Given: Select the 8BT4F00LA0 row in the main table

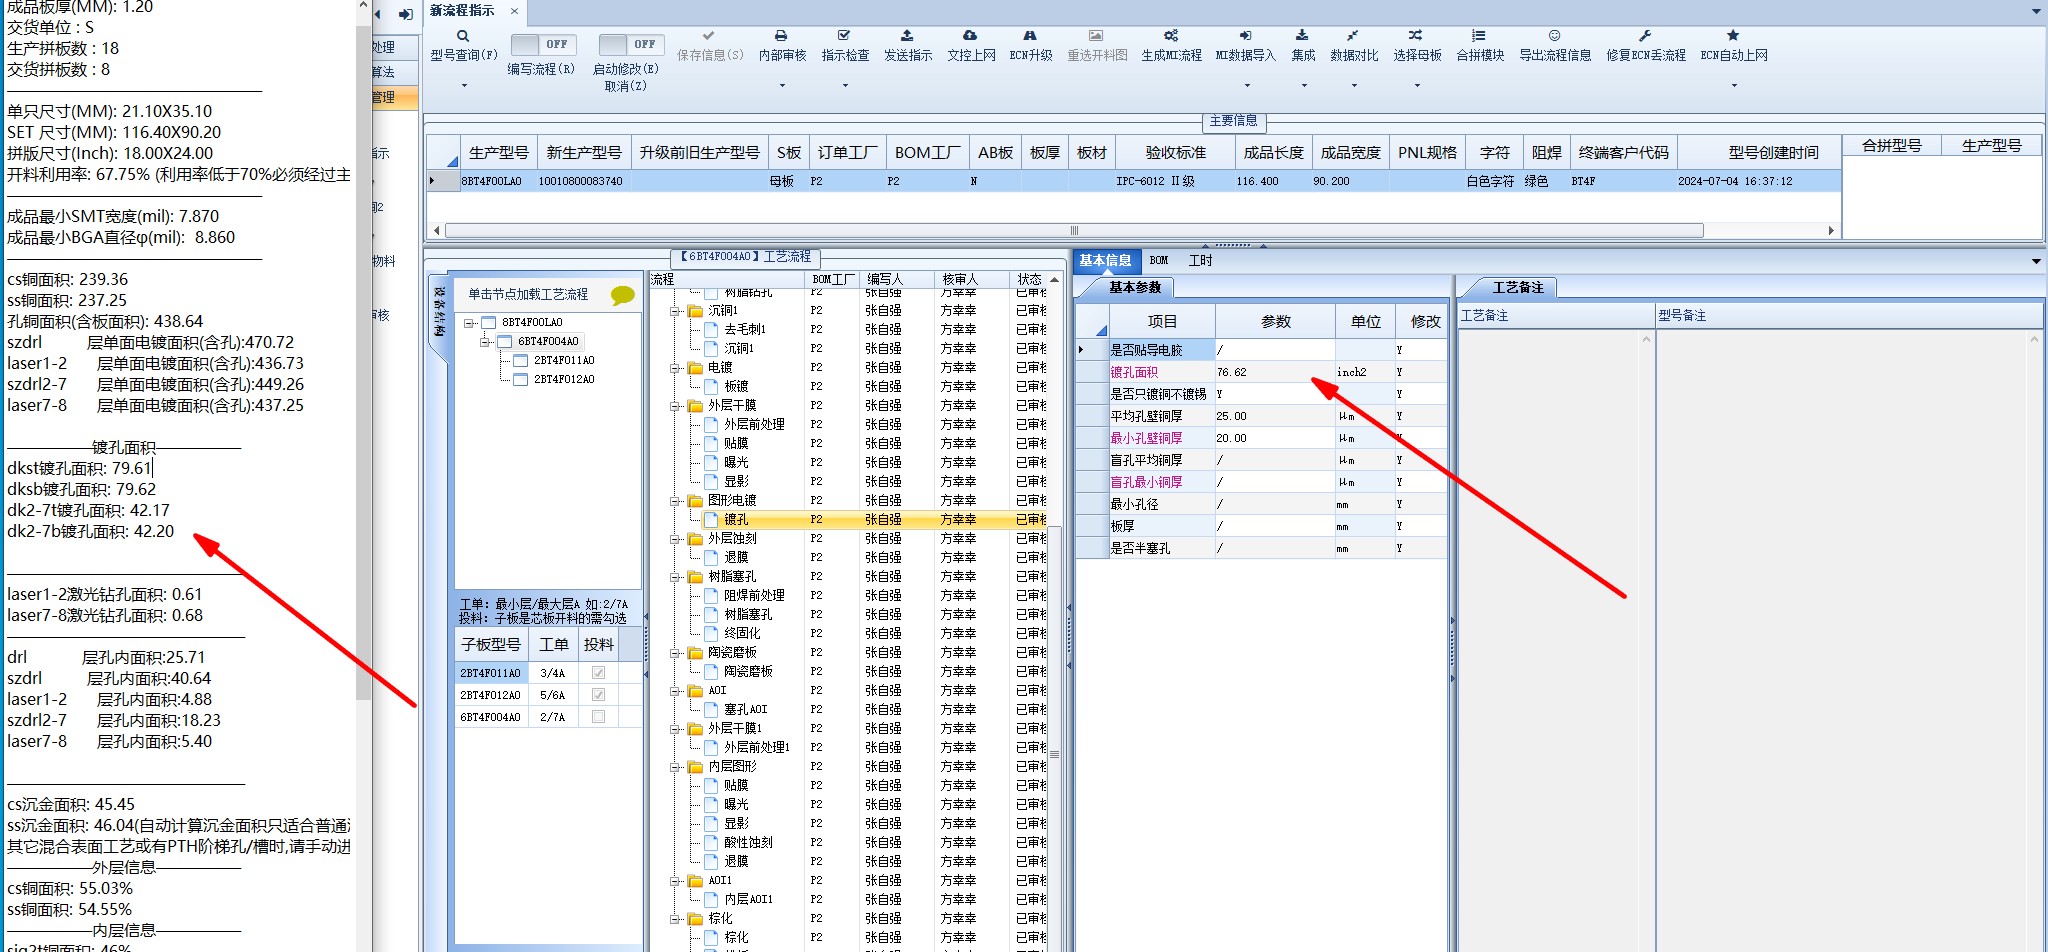Looking at the screenshot, I should click(1133, 181).
